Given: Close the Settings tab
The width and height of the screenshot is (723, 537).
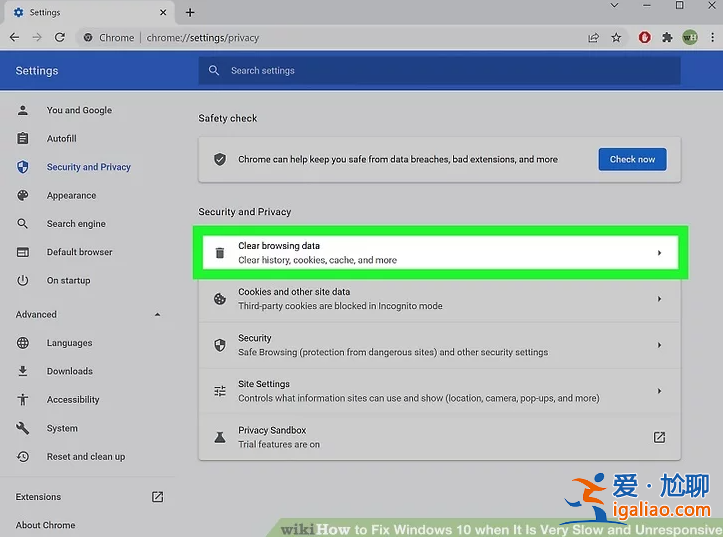Looking at the screenshot, I should [163, 12].
